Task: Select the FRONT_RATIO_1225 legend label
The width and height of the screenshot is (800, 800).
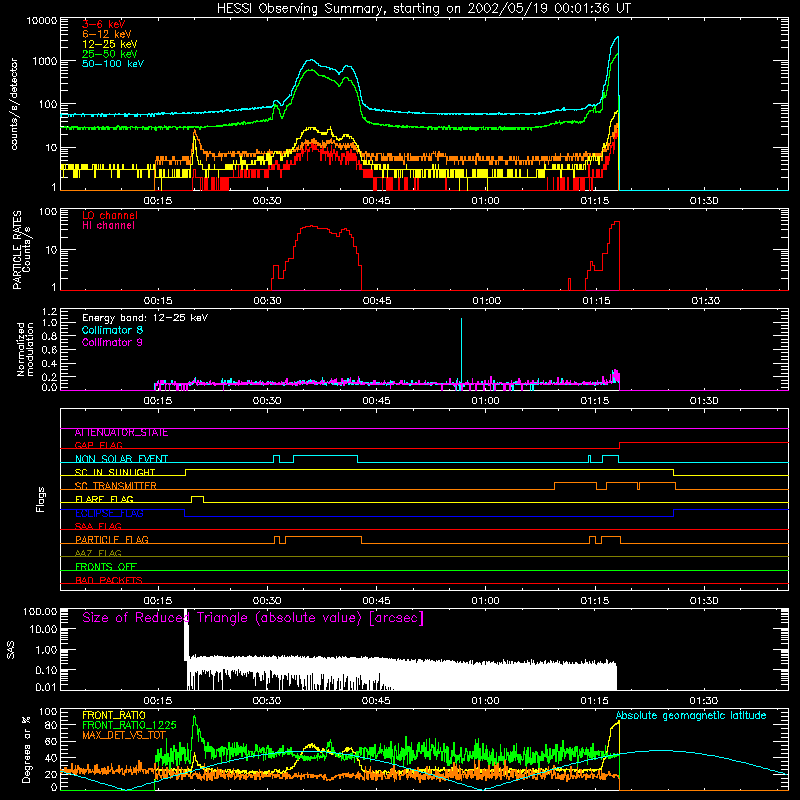Action: pyautogui.click(x=129, y=725)
